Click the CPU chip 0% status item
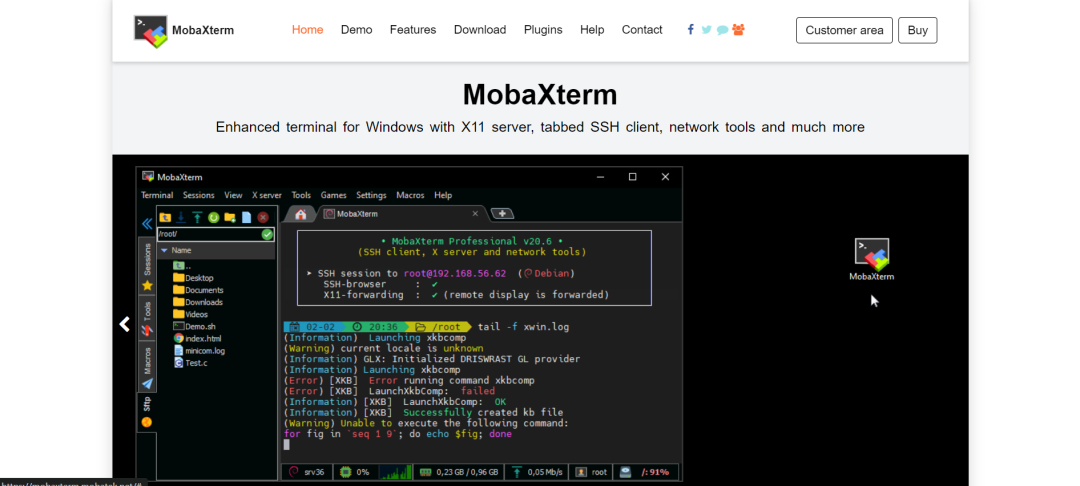 click(355, 472)
